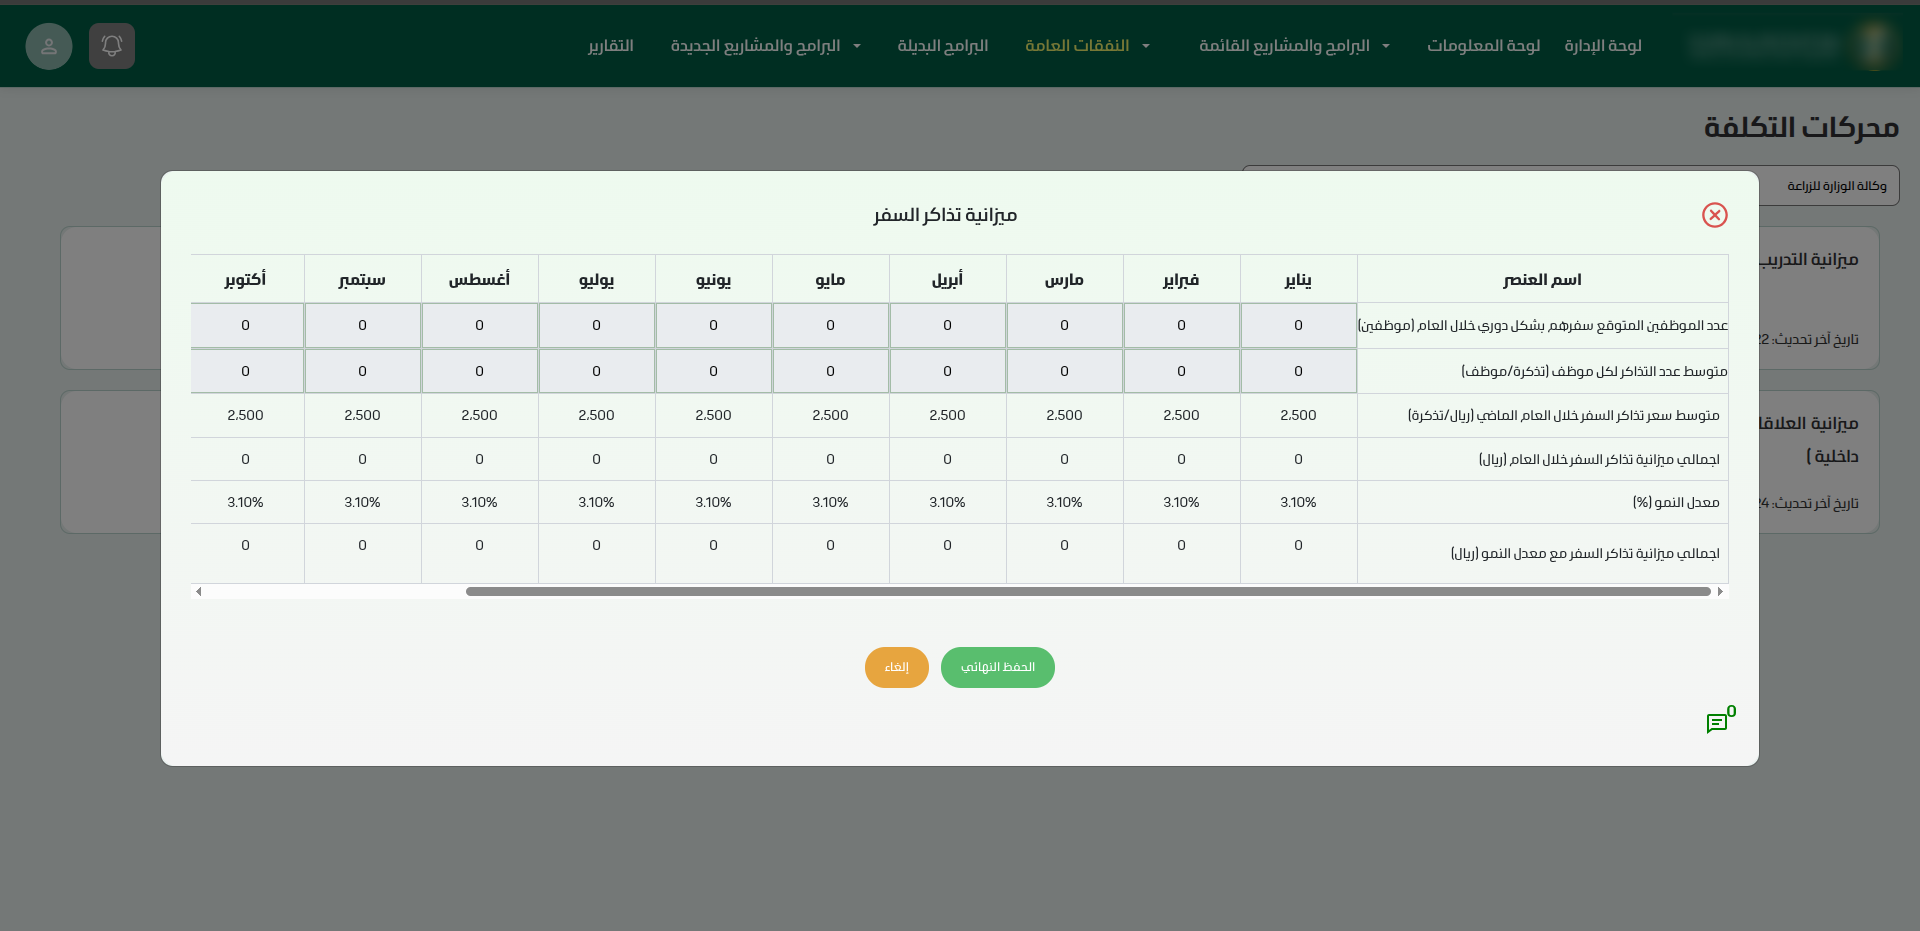Open لوحة المعلومات from navigation
The image size is (1920, 931).
click(1483, 46)
